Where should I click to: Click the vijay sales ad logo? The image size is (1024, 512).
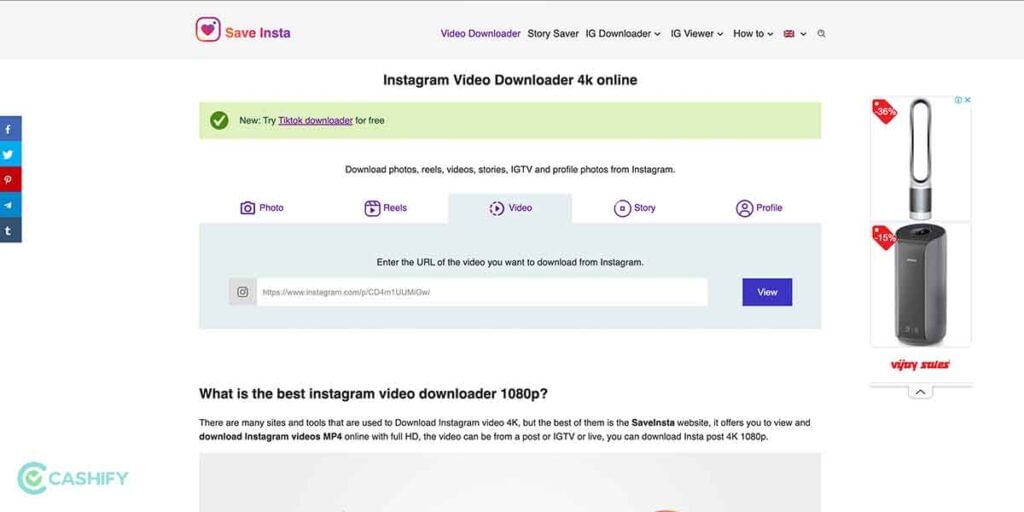point(920,364)
